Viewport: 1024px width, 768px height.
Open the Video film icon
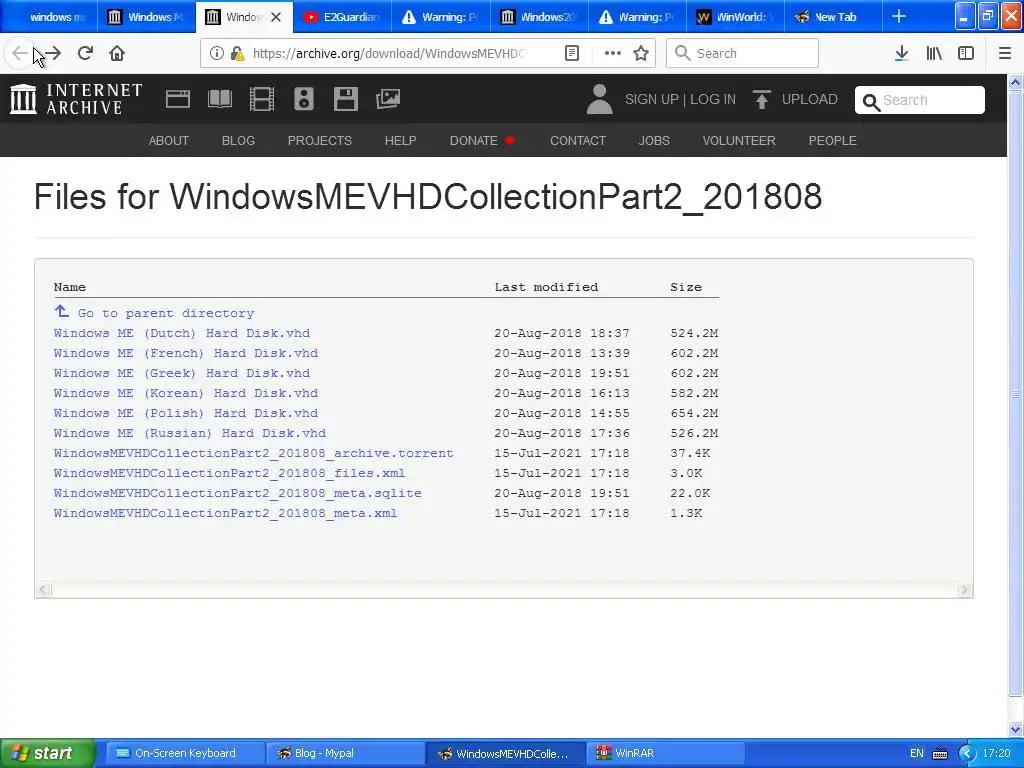pyautogui.click(x=262, y=99)
